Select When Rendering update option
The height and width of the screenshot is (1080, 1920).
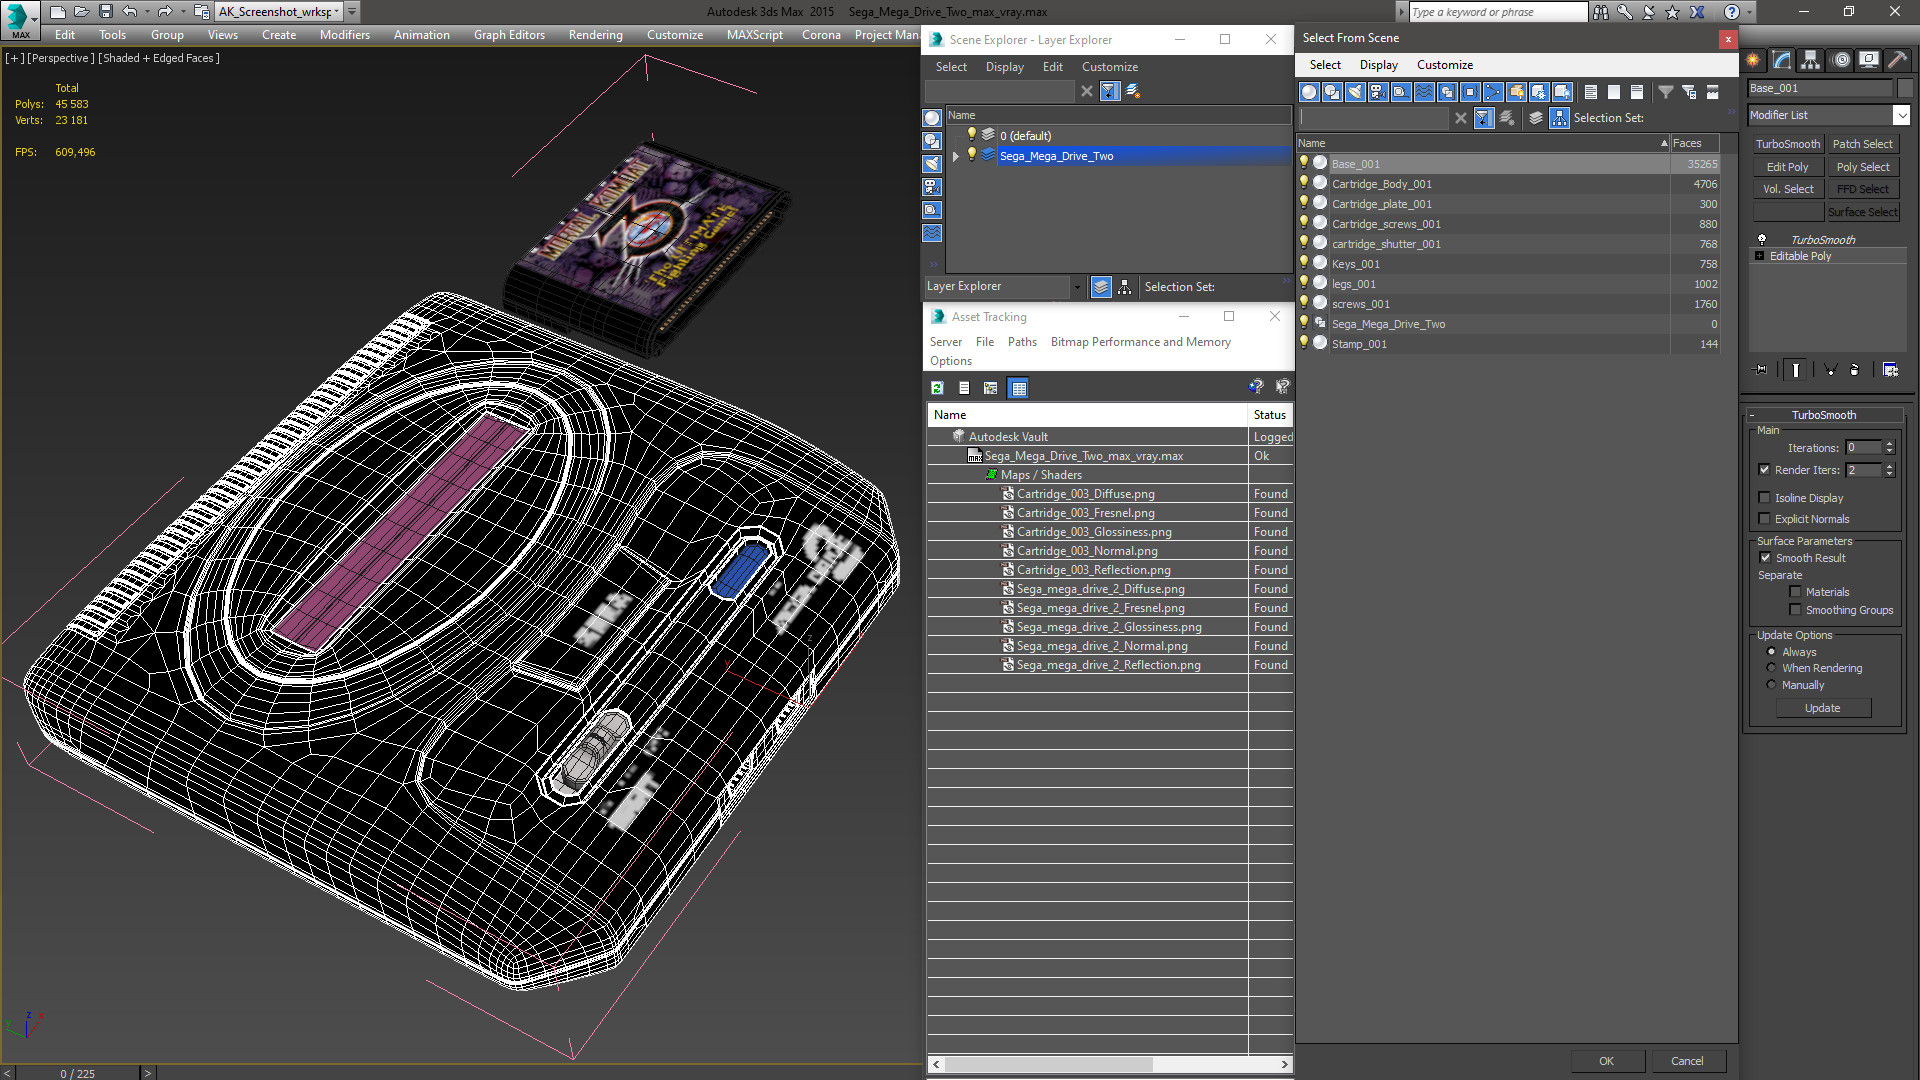pos(1771,668)
